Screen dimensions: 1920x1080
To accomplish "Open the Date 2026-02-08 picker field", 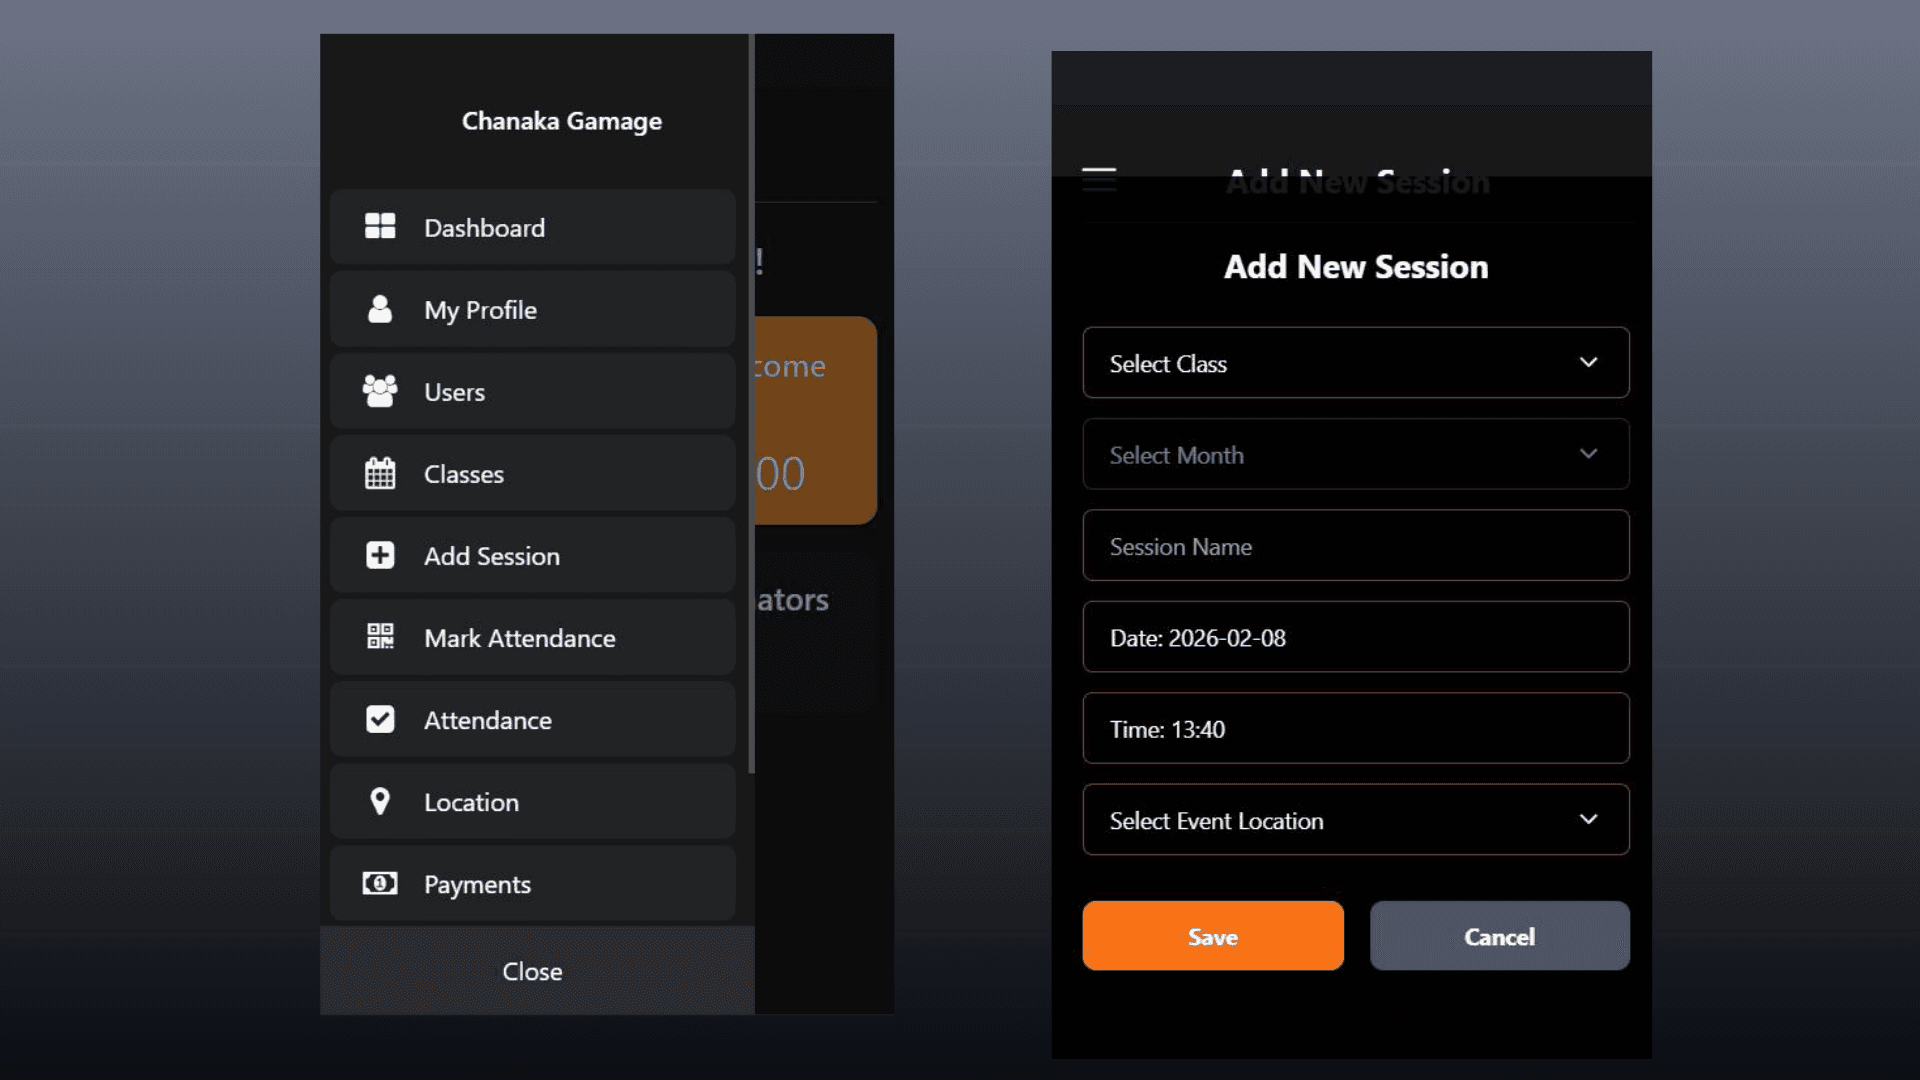I will [1356, 637].
